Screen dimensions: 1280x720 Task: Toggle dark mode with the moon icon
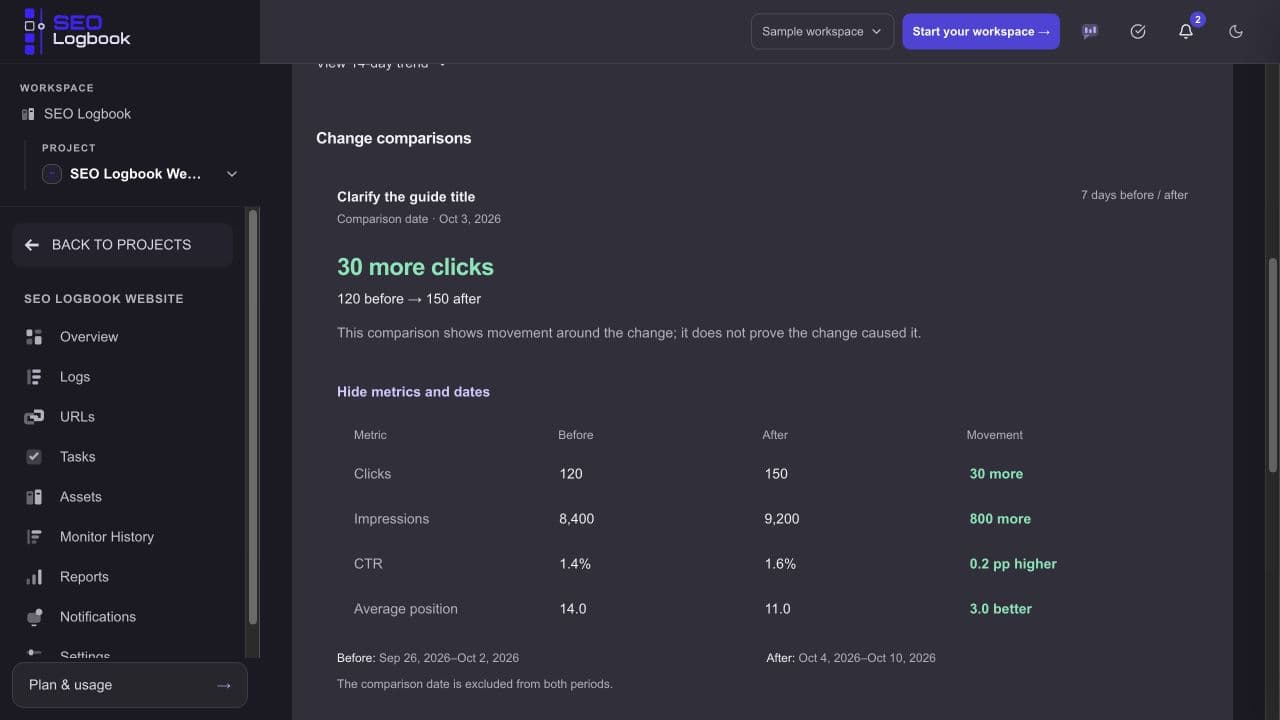pyautogui.click(x=1236, y=31)
